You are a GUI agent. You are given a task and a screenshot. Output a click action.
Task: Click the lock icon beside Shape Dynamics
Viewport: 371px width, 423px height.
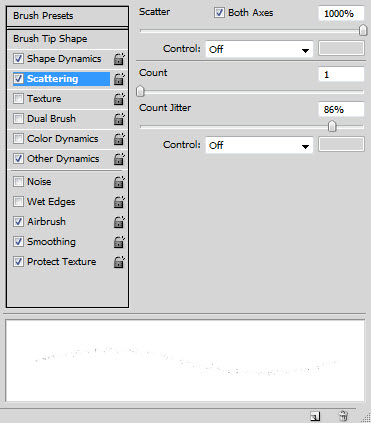[x=119, y=59]
